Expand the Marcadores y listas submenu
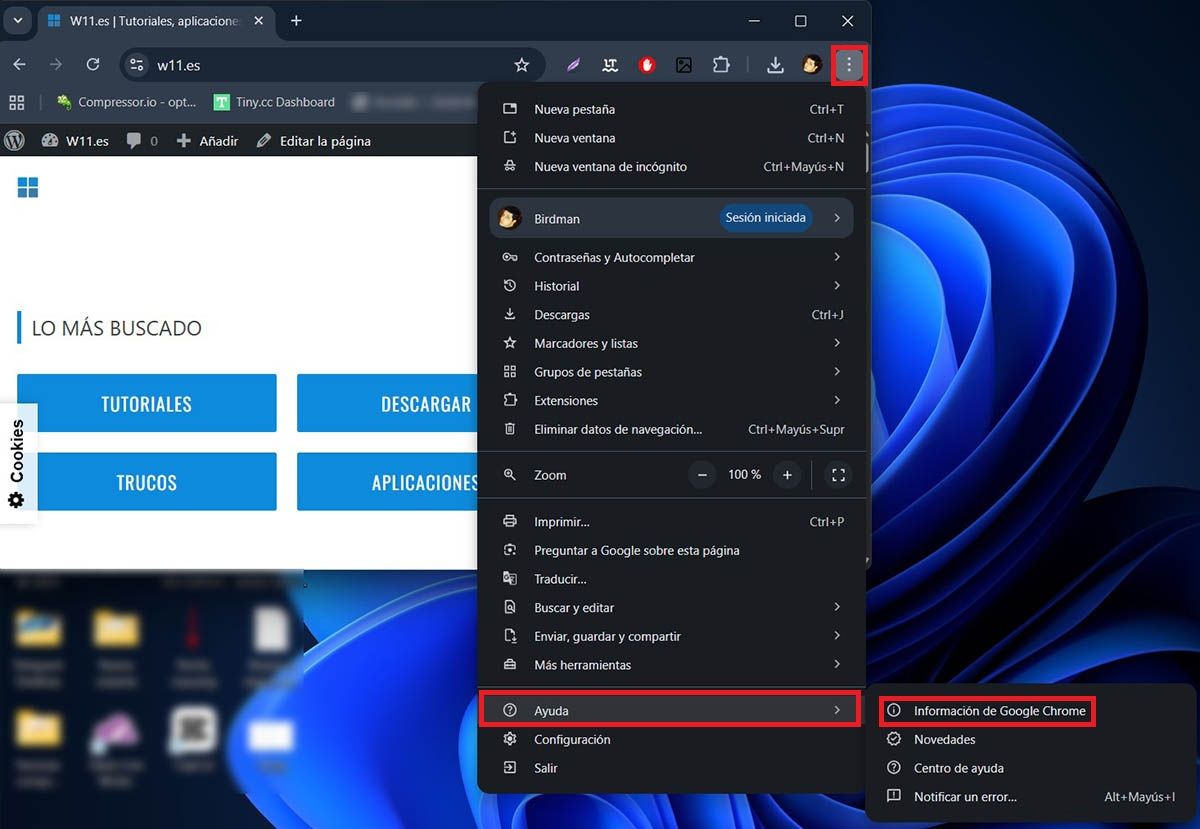The height and width of the screenshot is (829, 1200). tap(669, 343)
